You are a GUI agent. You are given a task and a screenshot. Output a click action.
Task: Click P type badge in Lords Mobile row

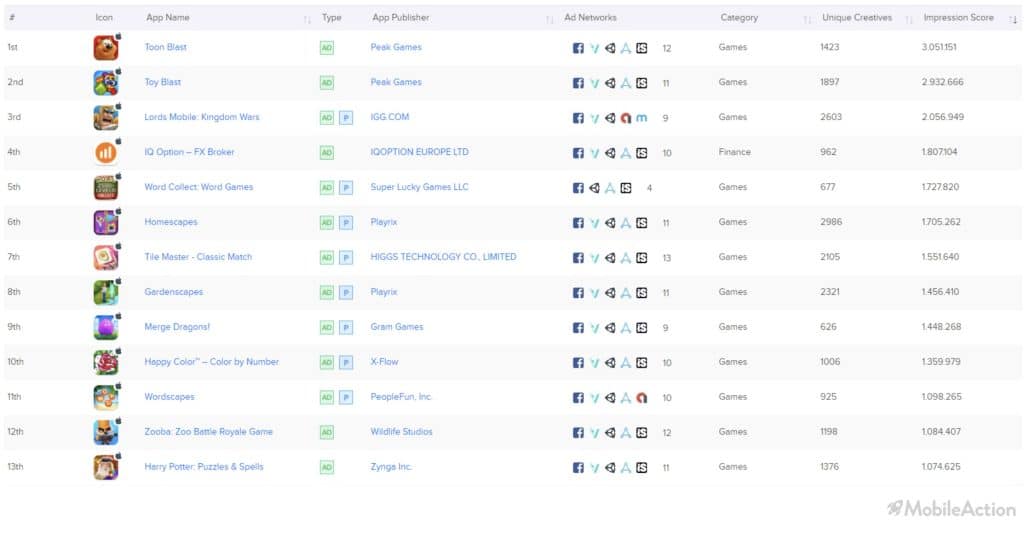point(346,118)
